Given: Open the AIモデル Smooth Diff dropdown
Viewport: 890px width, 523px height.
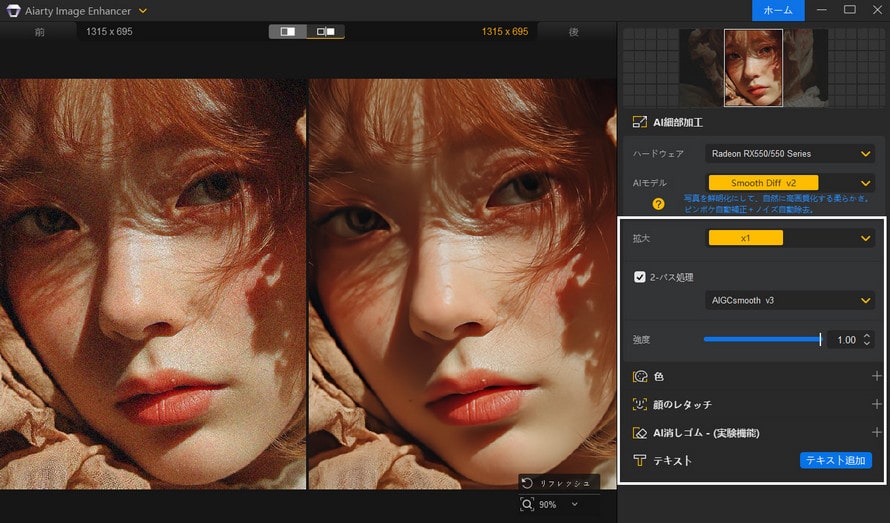Looking at the screenshot, I should pos(789,183).
